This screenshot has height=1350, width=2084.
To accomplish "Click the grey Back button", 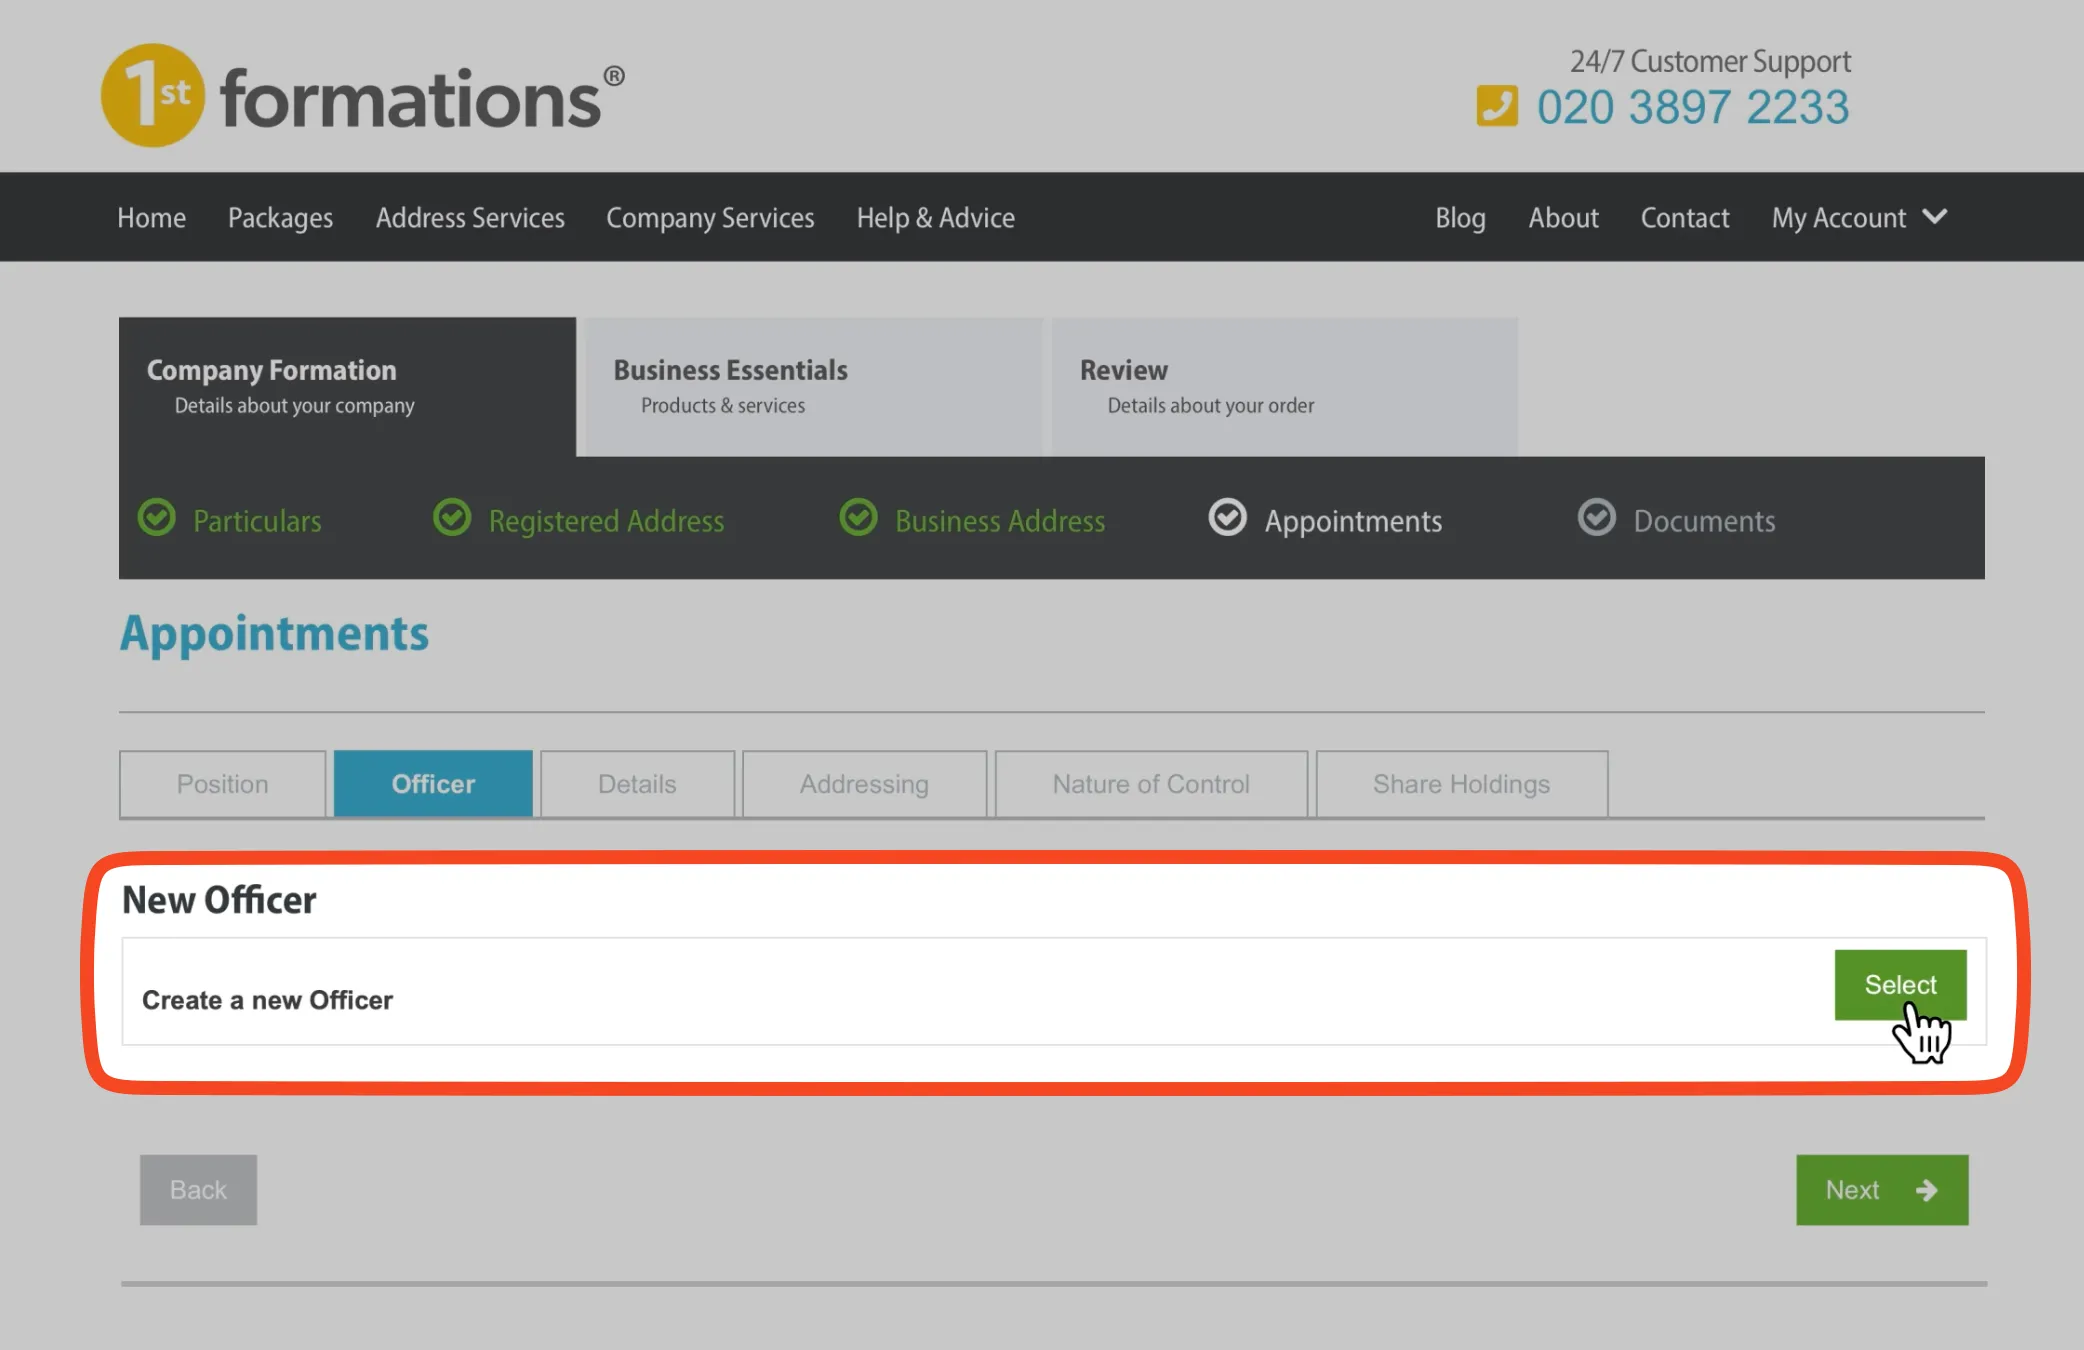I will [198, 1190].
